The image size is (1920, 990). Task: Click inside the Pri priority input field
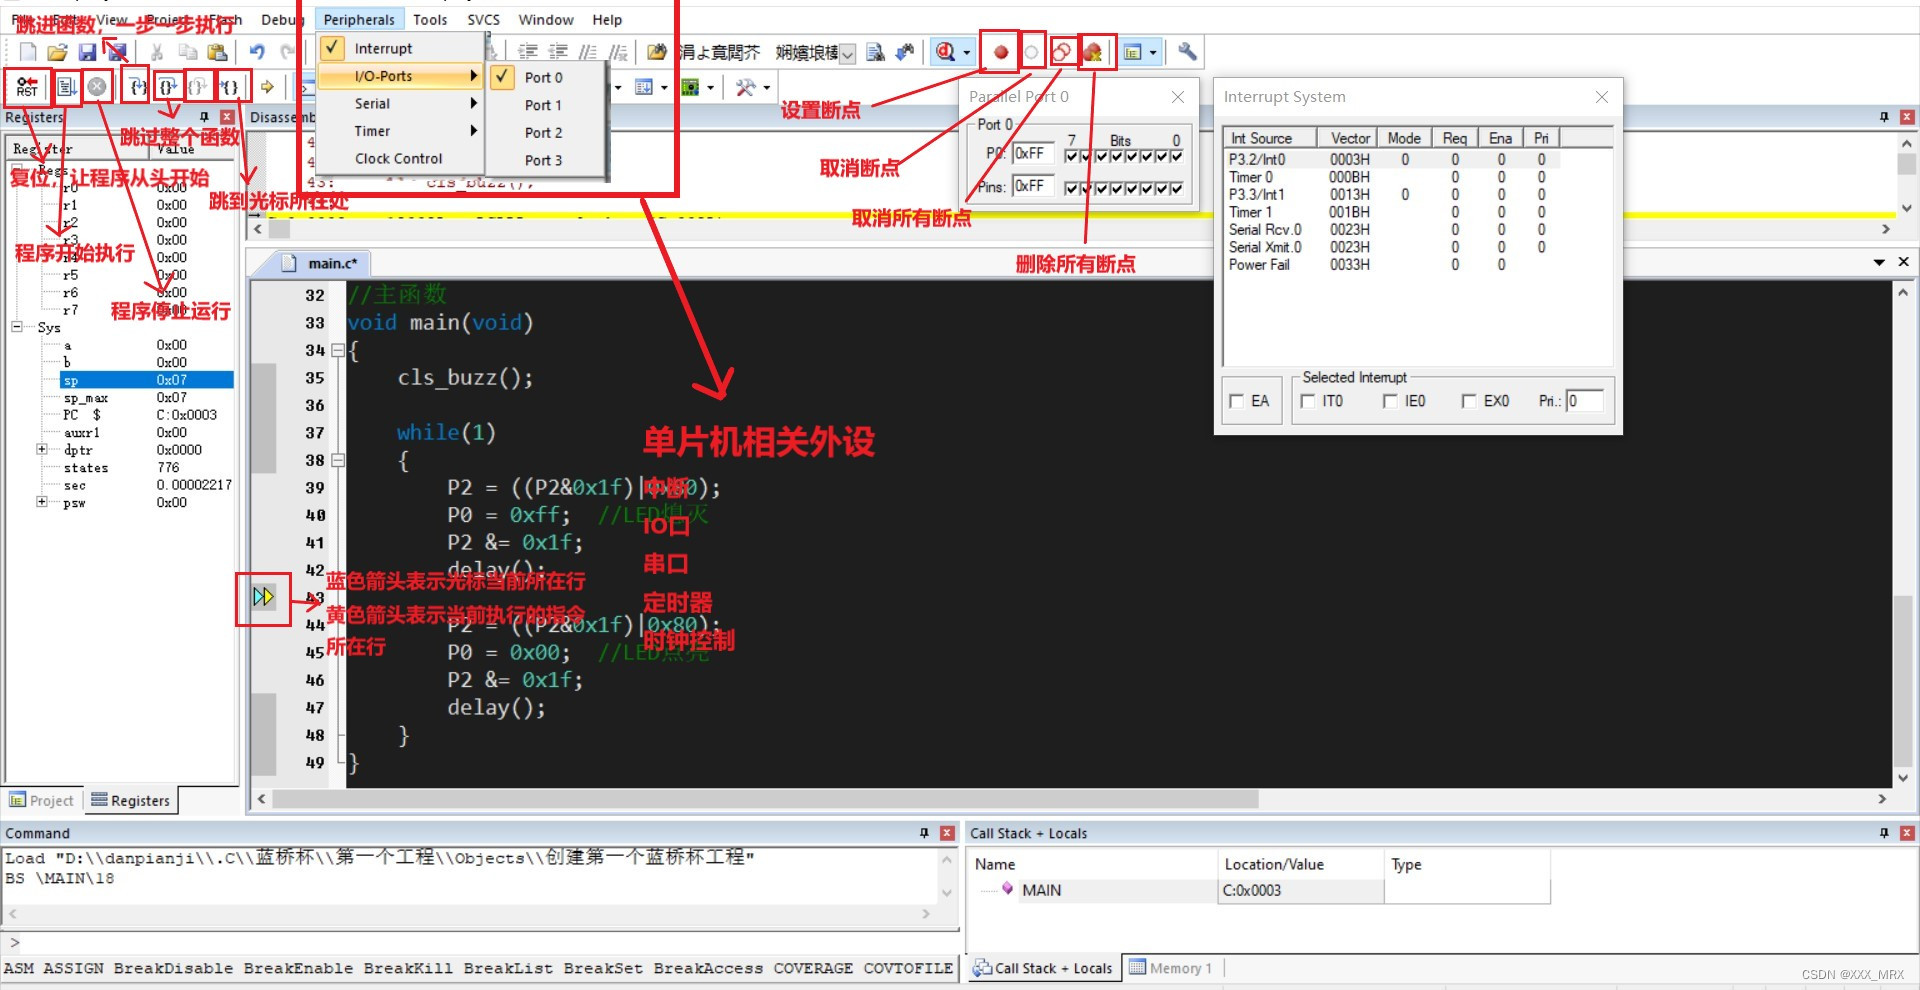coord(1585,401)
